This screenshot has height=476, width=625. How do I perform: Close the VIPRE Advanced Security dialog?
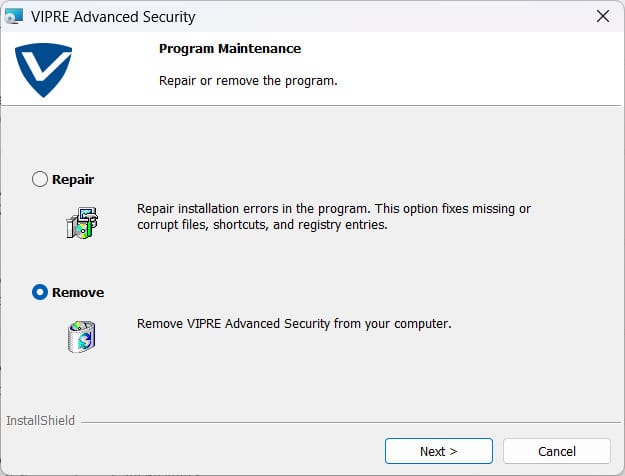click(603, 16)
